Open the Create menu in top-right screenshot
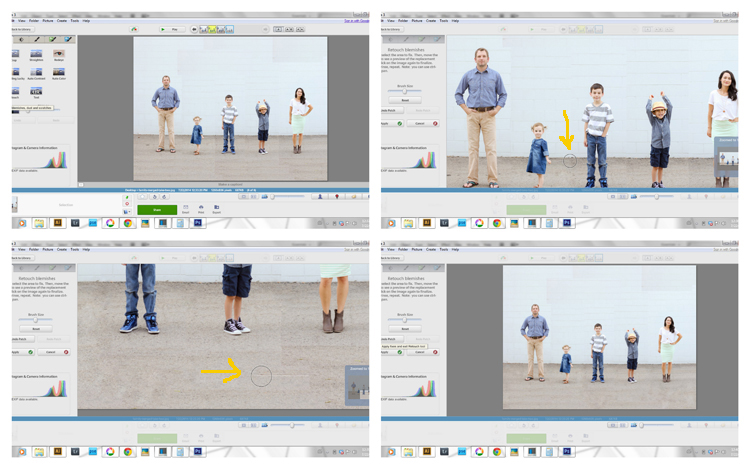The width and height of the screenshot is (750, 469). click(x=431, y=20)
